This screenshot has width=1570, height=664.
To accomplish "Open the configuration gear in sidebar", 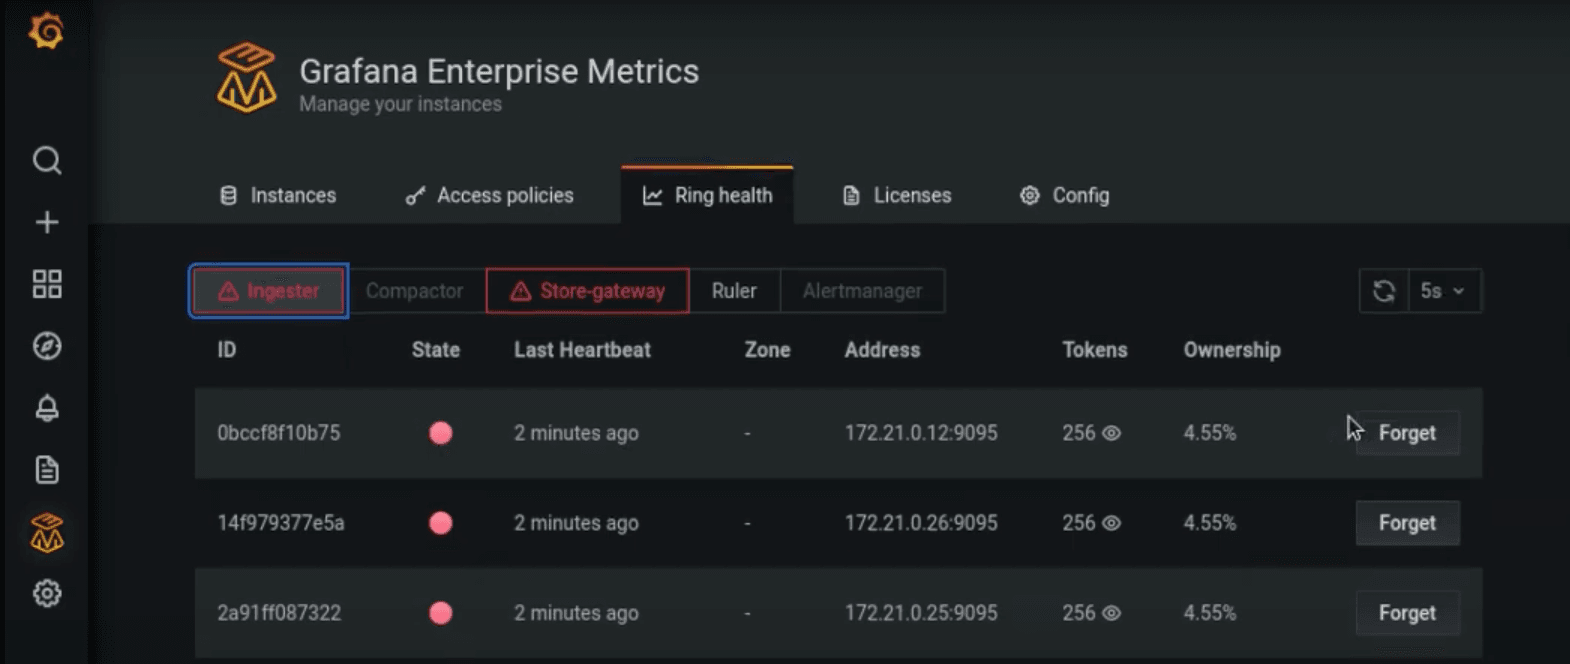I will 47,594.
